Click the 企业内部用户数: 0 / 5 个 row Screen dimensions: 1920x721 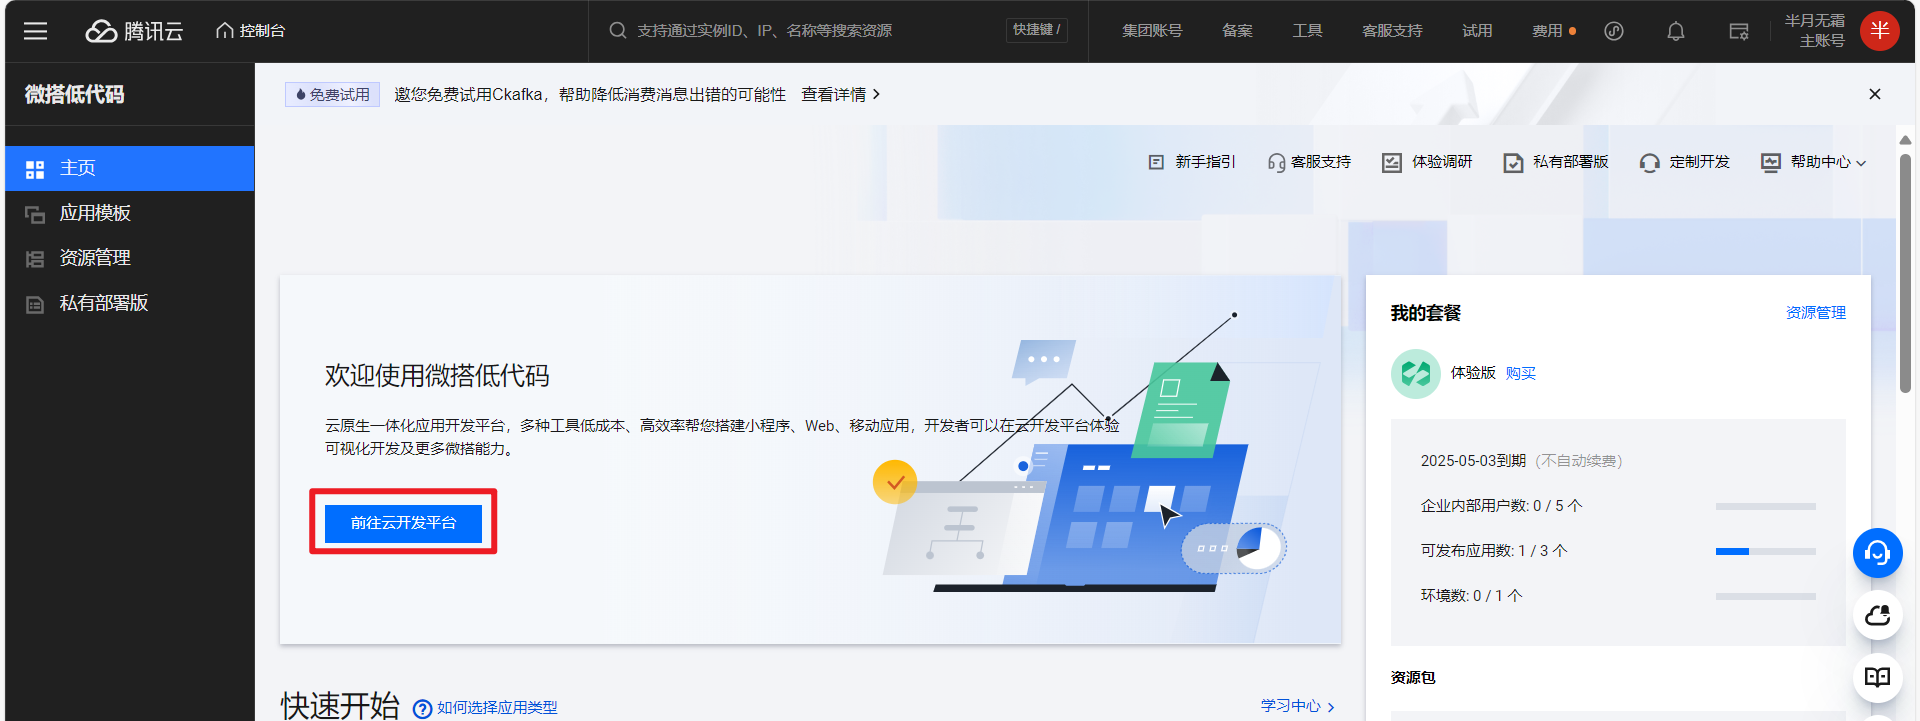tap(1618, 506)
